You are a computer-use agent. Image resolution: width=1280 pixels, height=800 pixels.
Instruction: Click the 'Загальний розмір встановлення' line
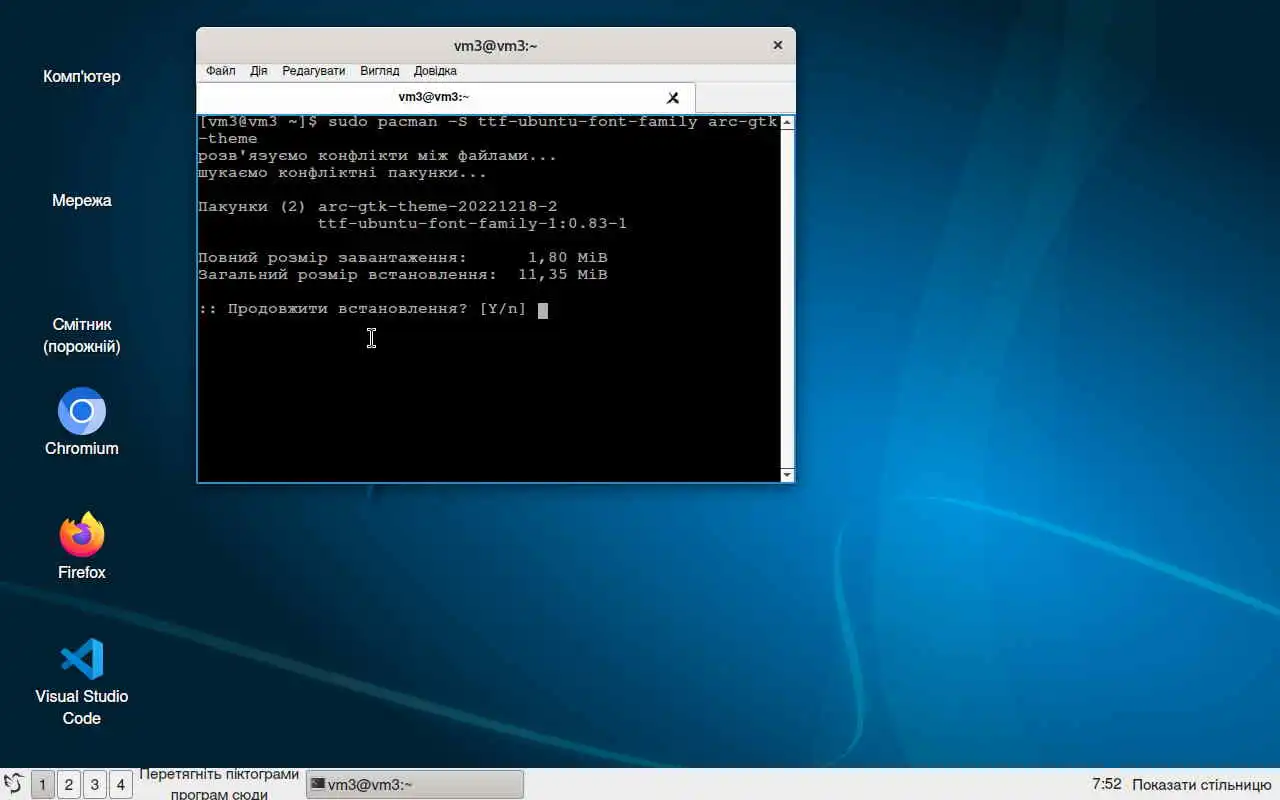(x=402, y=274)
